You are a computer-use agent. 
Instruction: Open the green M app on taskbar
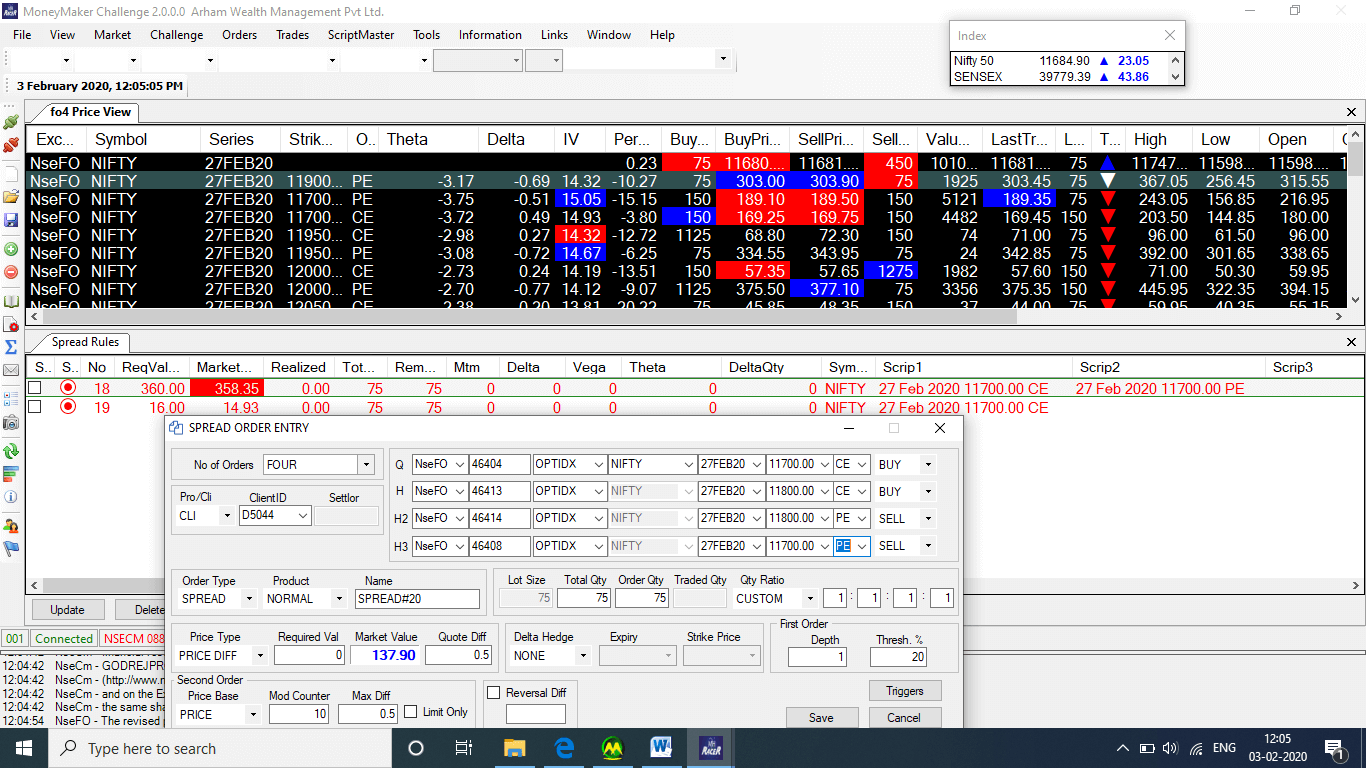[x=612, y=748]
